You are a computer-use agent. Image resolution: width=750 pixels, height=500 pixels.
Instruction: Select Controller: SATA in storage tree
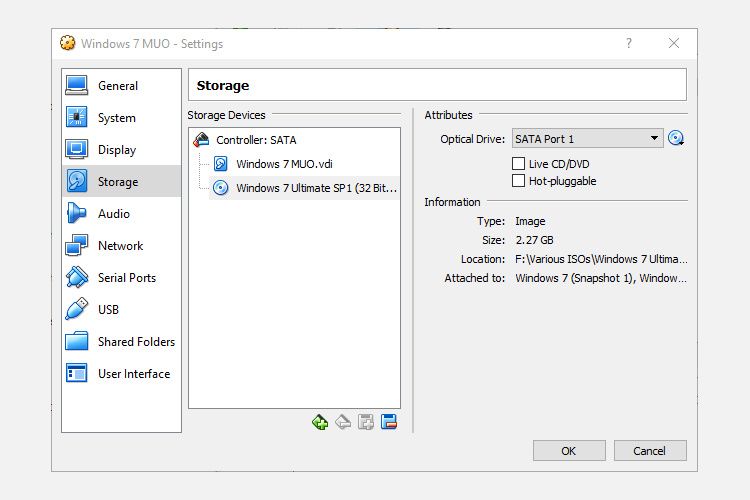coord(295,140)
